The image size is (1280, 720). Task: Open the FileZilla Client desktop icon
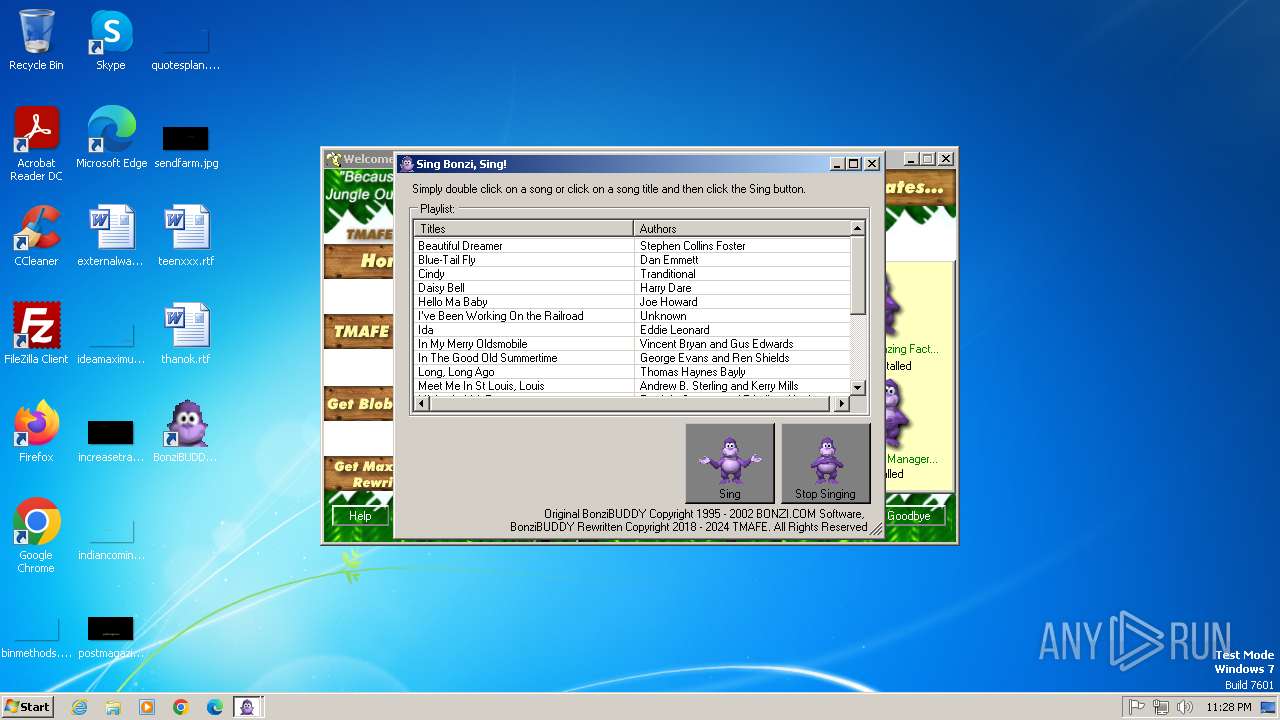36,334
